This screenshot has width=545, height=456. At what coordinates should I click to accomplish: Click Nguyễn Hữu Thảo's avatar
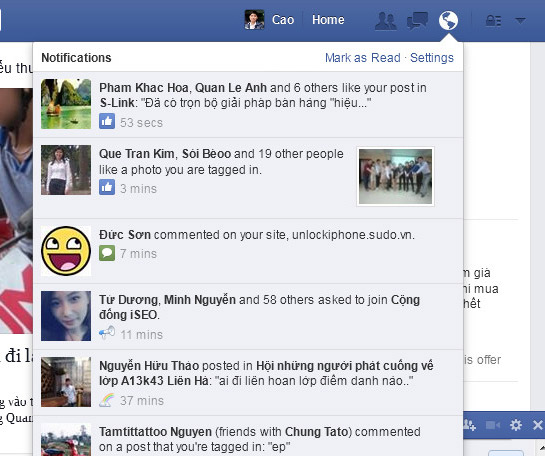point(66,382)
